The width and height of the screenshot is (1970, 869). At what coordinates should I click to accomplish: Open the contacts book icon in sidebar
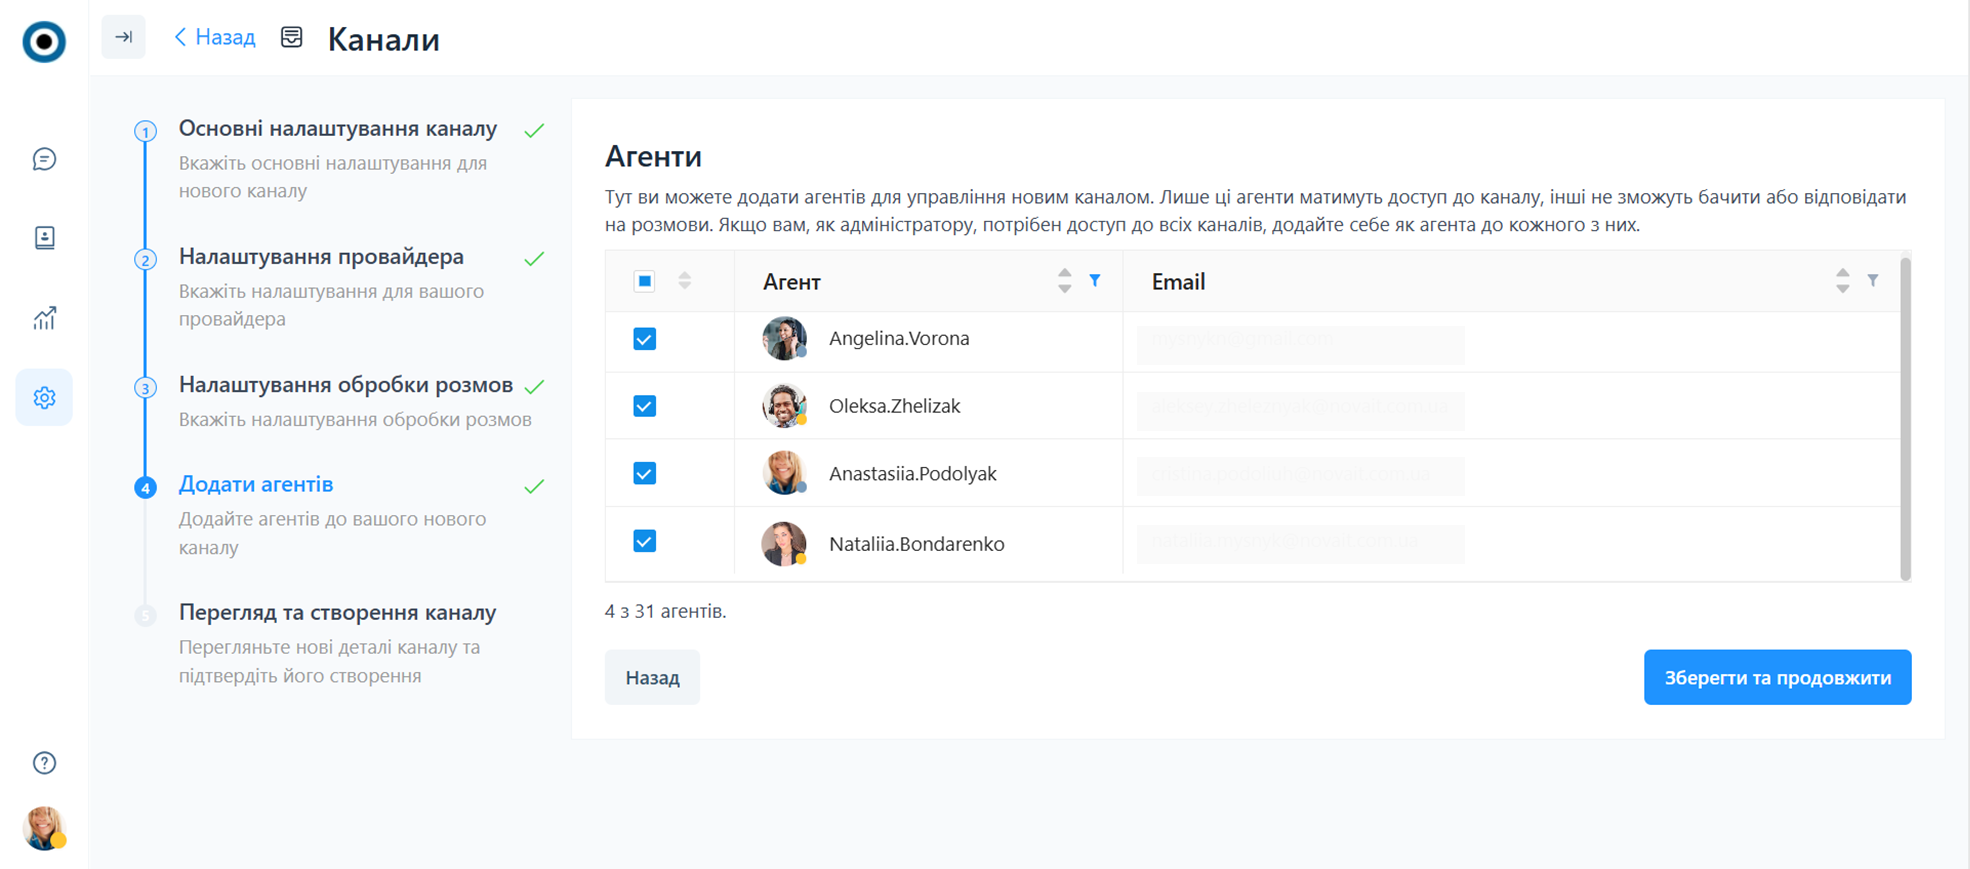pyautogui.click(x=44, y=238)
